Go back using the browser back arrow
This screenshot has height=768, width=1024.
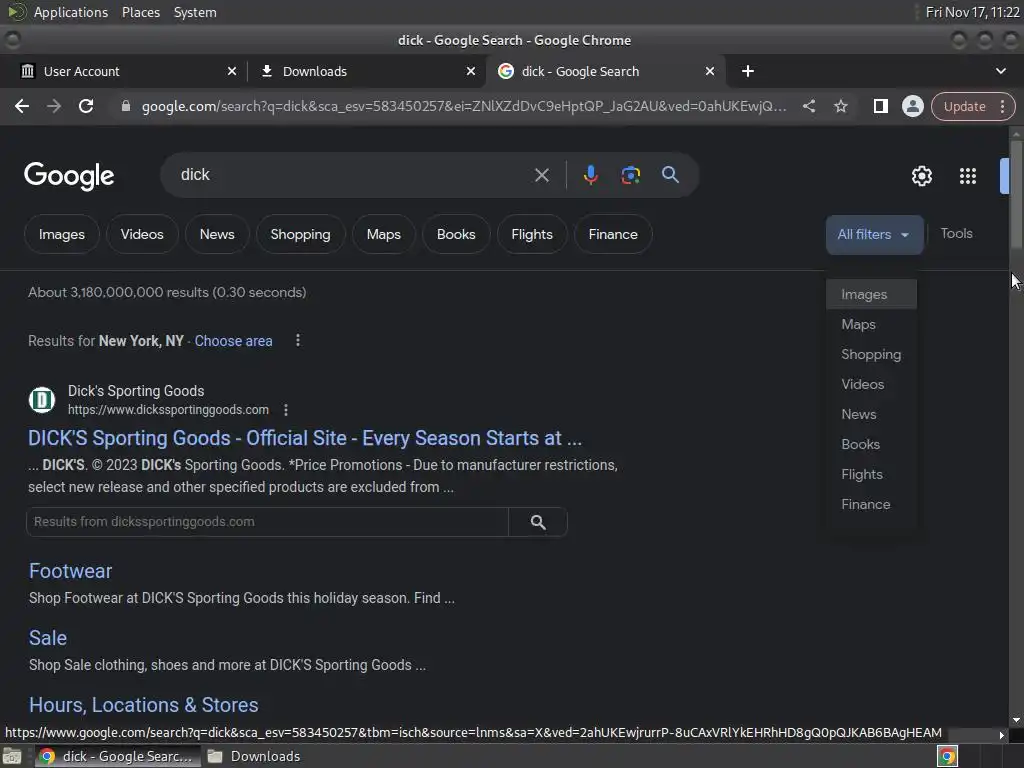coord(22,106)
